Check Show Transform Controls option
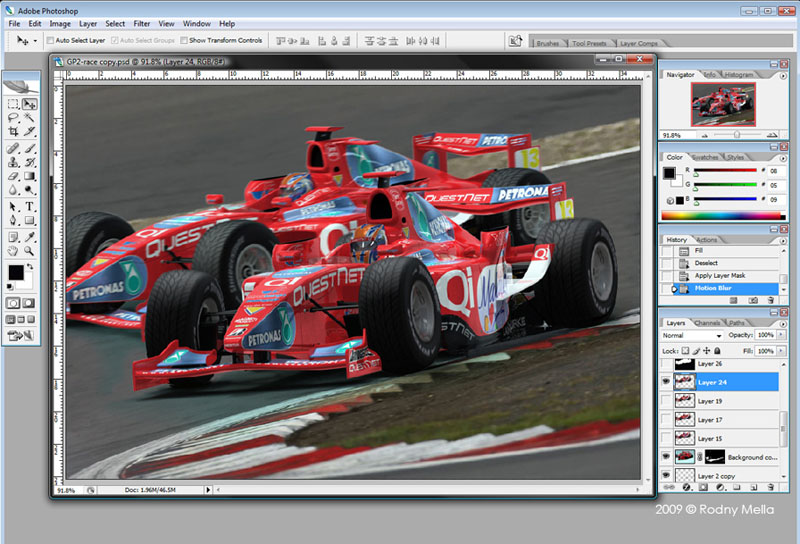This screenshot has width=800, height=544. click(182, 41)
